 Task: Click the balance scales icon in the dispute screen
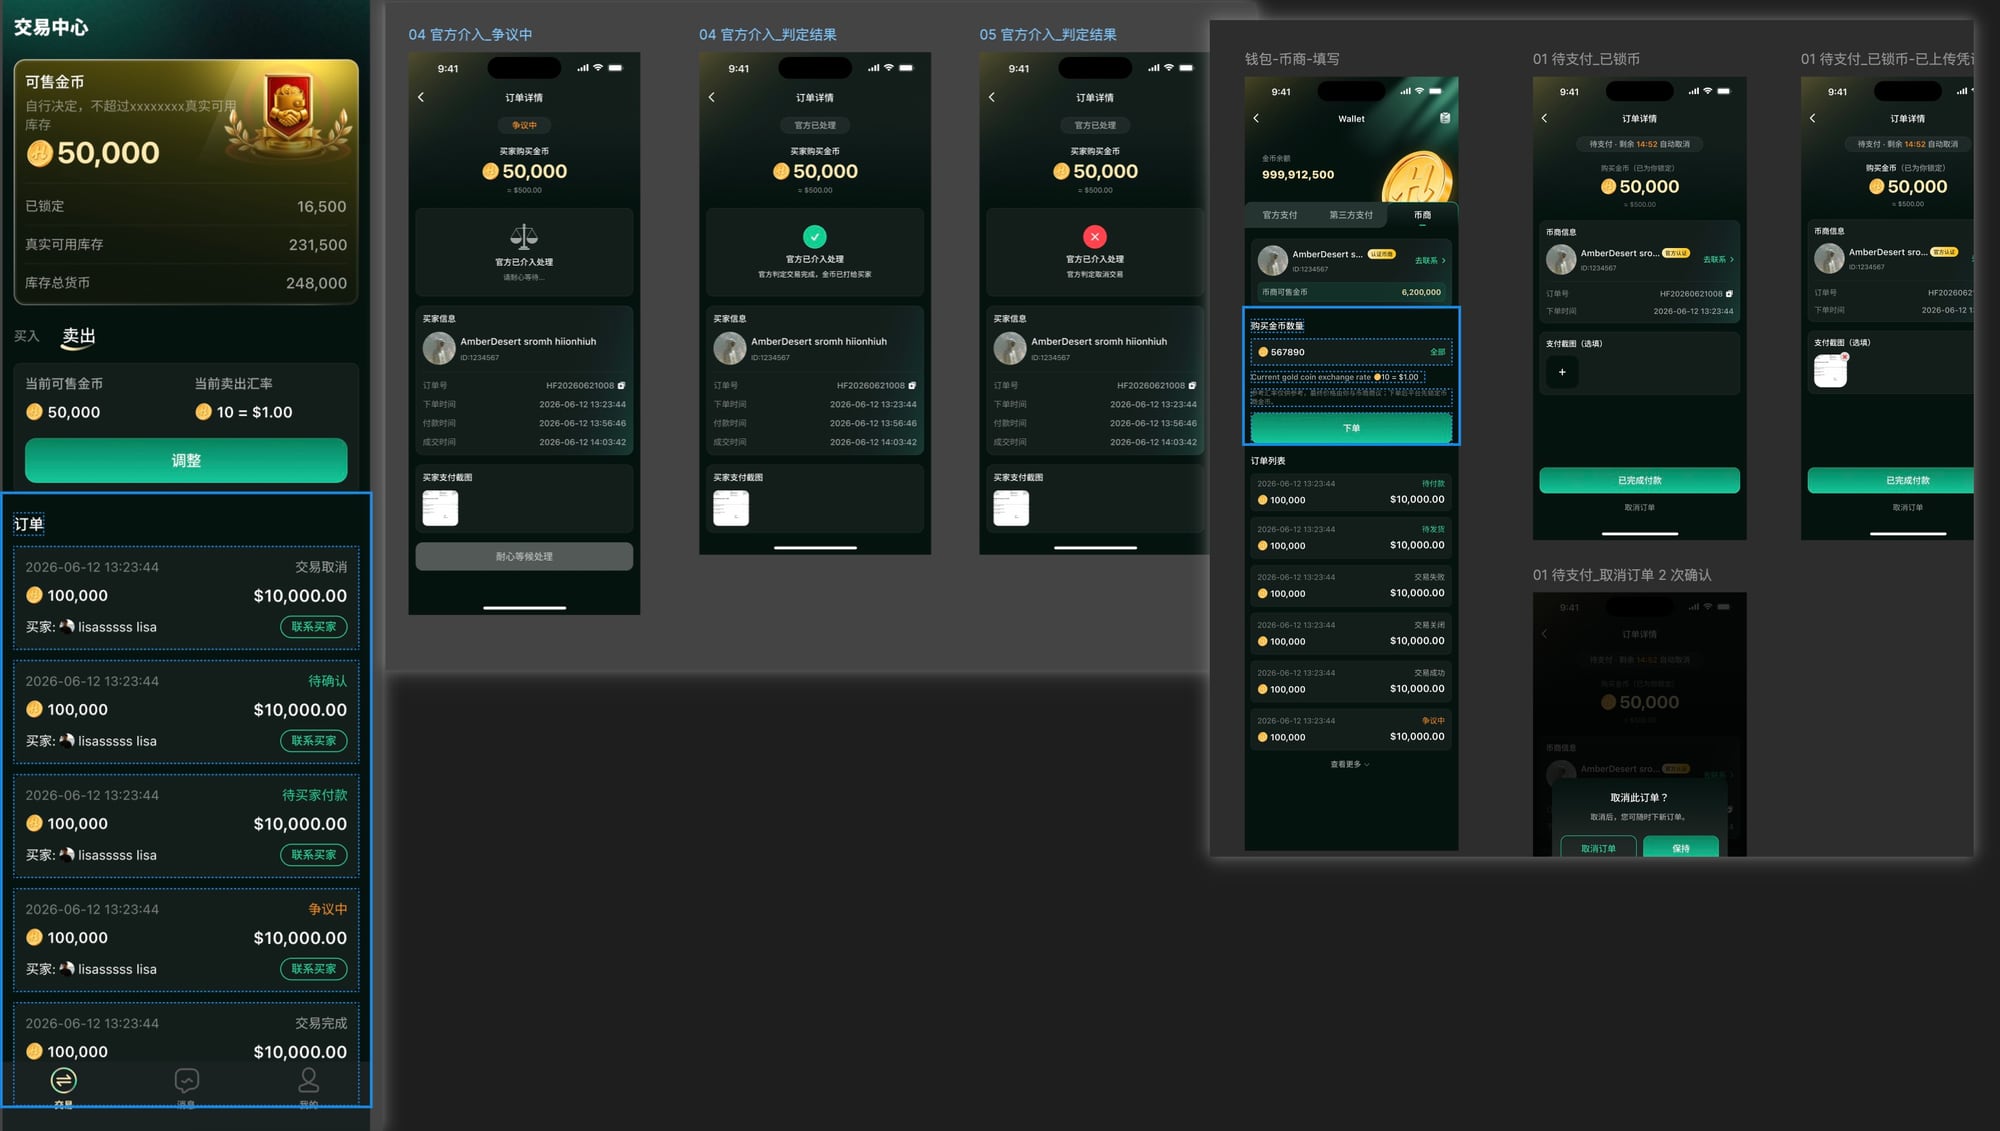point(524,236)
